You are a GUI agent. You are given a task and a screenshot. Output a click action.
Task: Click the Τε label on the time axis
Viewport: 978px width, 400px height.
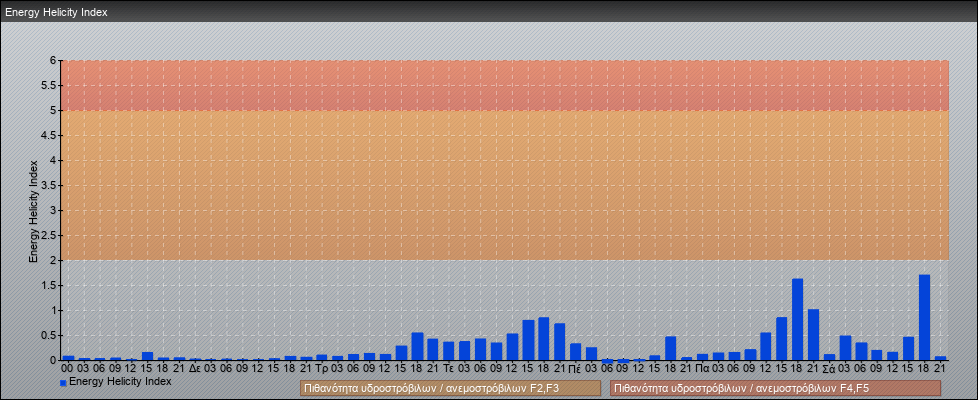pos(448,369)
